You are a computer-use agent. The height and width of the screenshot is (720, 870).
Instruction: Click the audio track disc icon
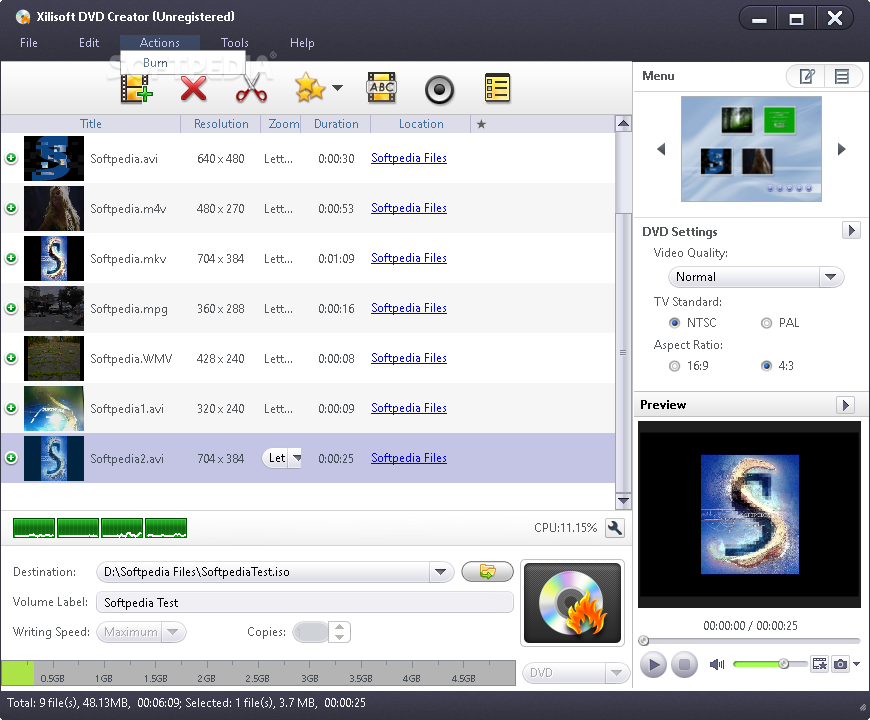pyautogui.click(x=439, y=89)
